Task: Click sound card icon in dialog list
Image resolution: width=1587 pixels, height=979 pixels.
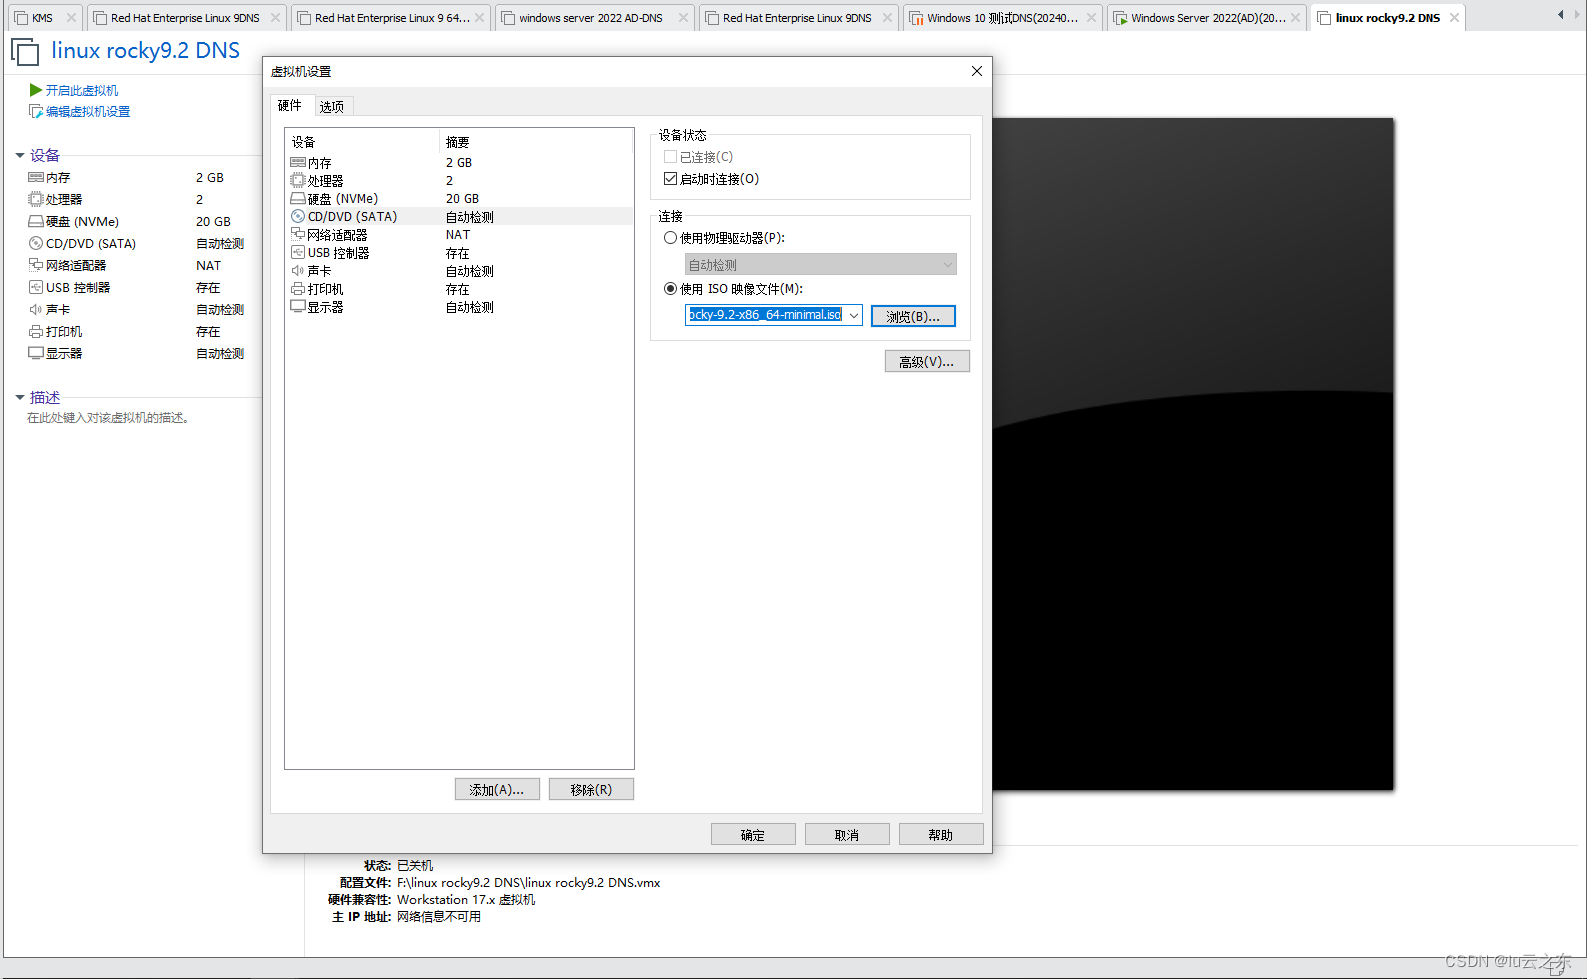Action: click(x=297, y=270)
